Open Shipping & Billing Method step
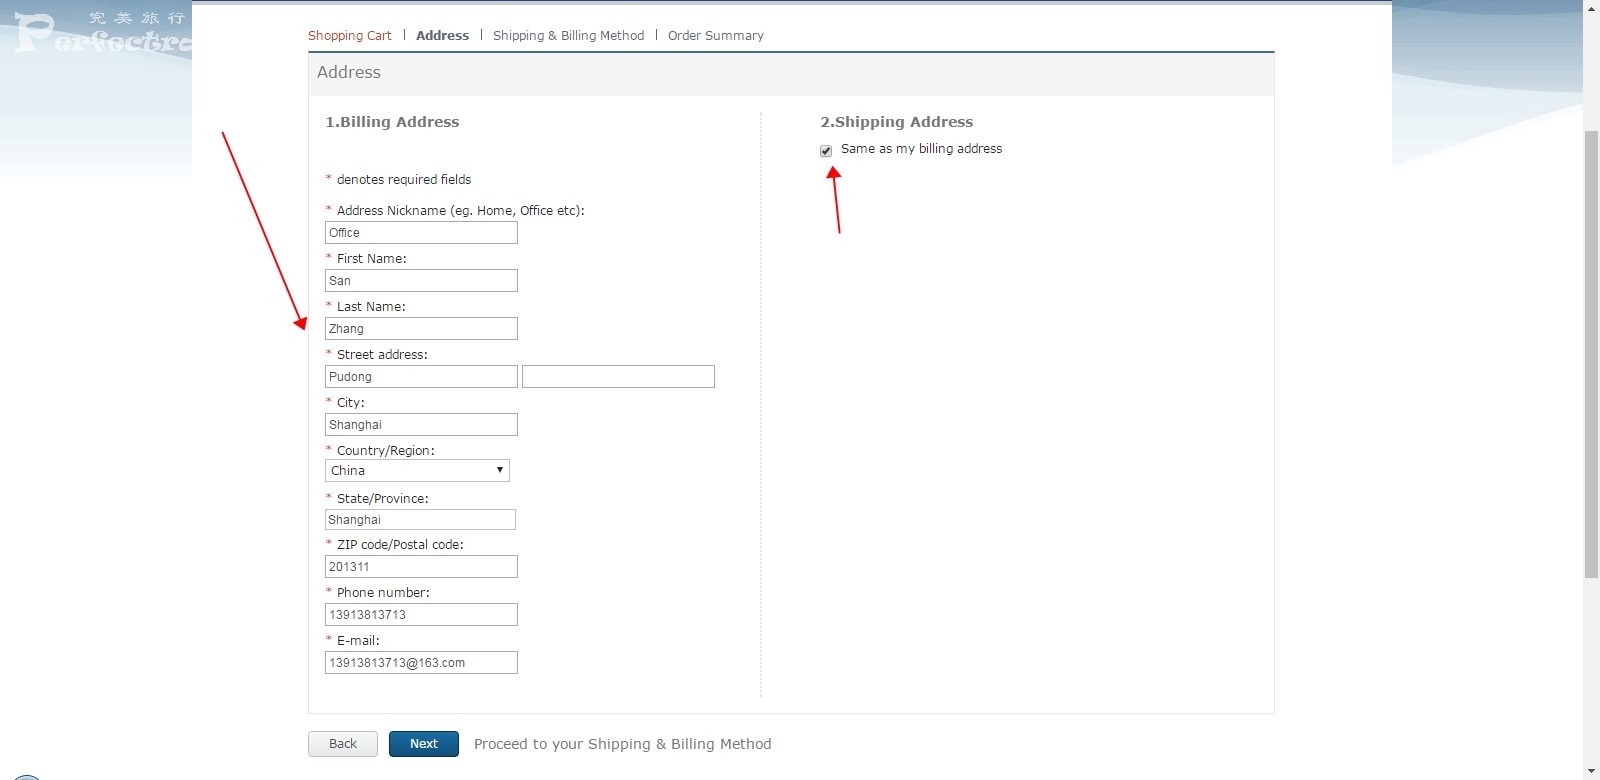 coord(568,35)
